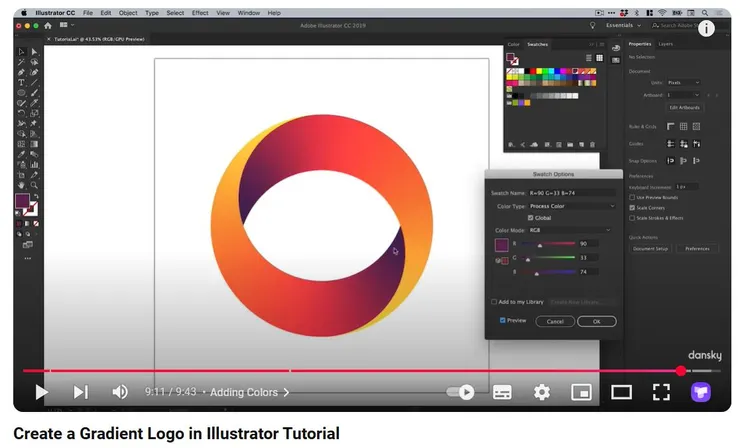Switch swatches to thumbnail grid view

point(599,58)
